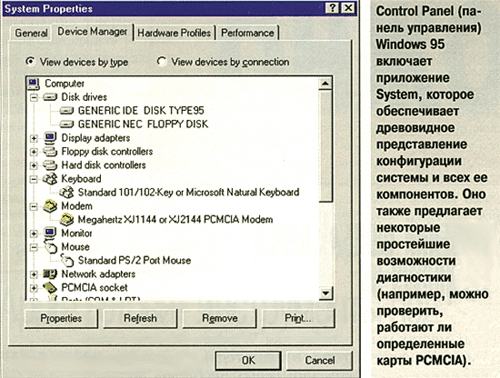Confirm with the OK button
Screen dimensions: 500x378
tap(248, 360)
